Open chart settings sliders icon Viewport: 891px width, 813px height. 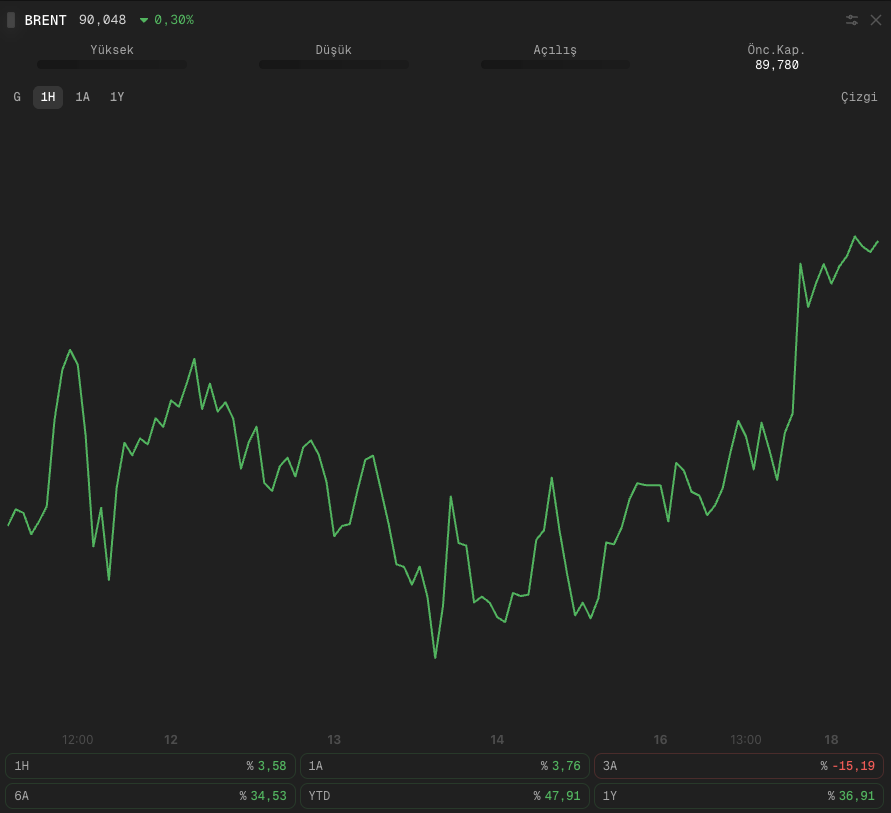coord(852,20)
